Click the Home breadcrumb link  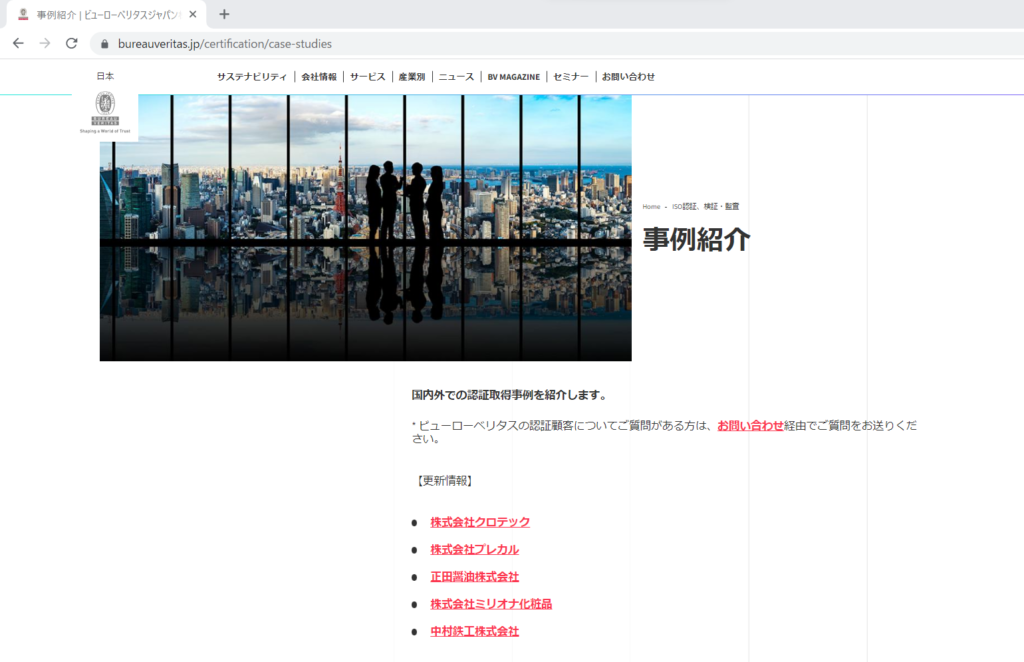[x=651, y=207]
